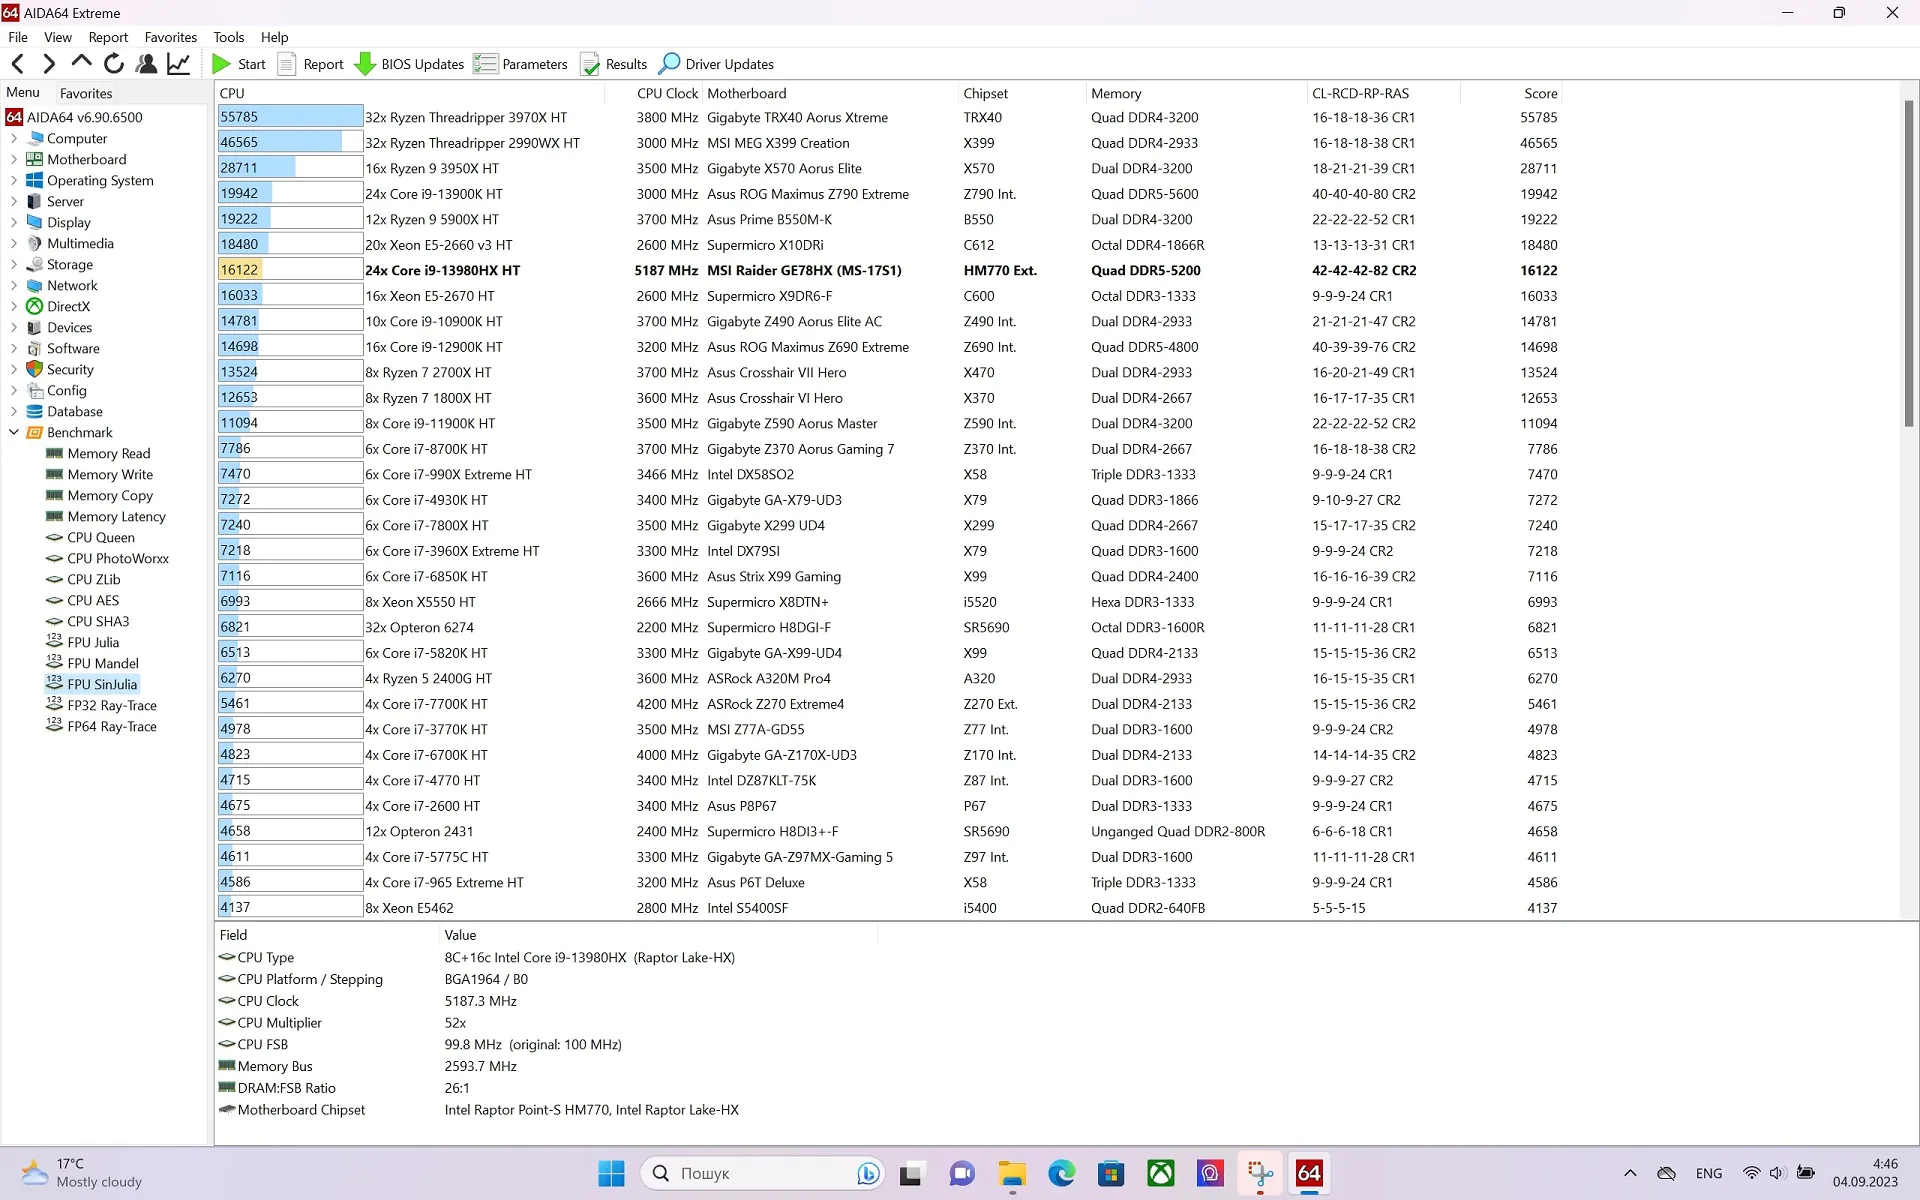Switch to the Menu tab in sidebar
Screen dimensions: 1920x1200
(x=23, y=92)
